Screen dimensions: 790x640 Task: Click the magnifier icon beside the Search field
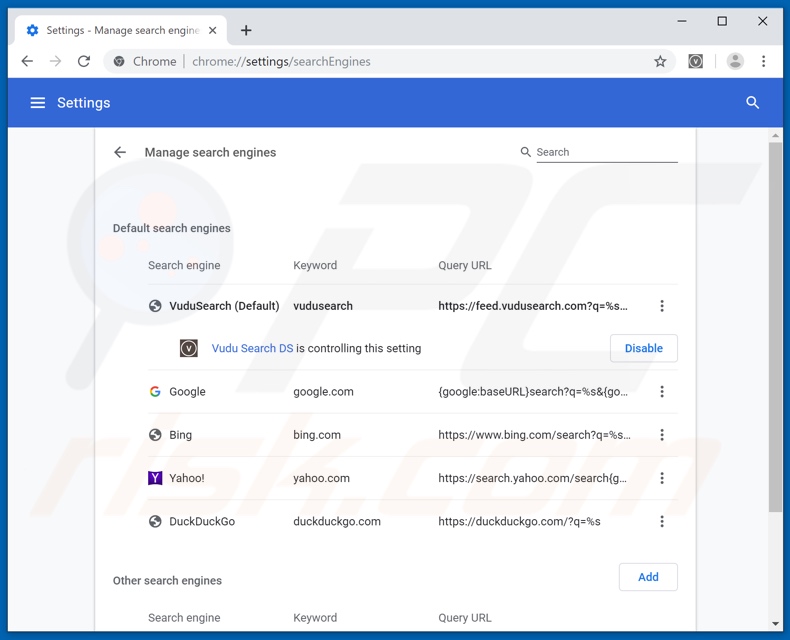(x=525, y=152)
